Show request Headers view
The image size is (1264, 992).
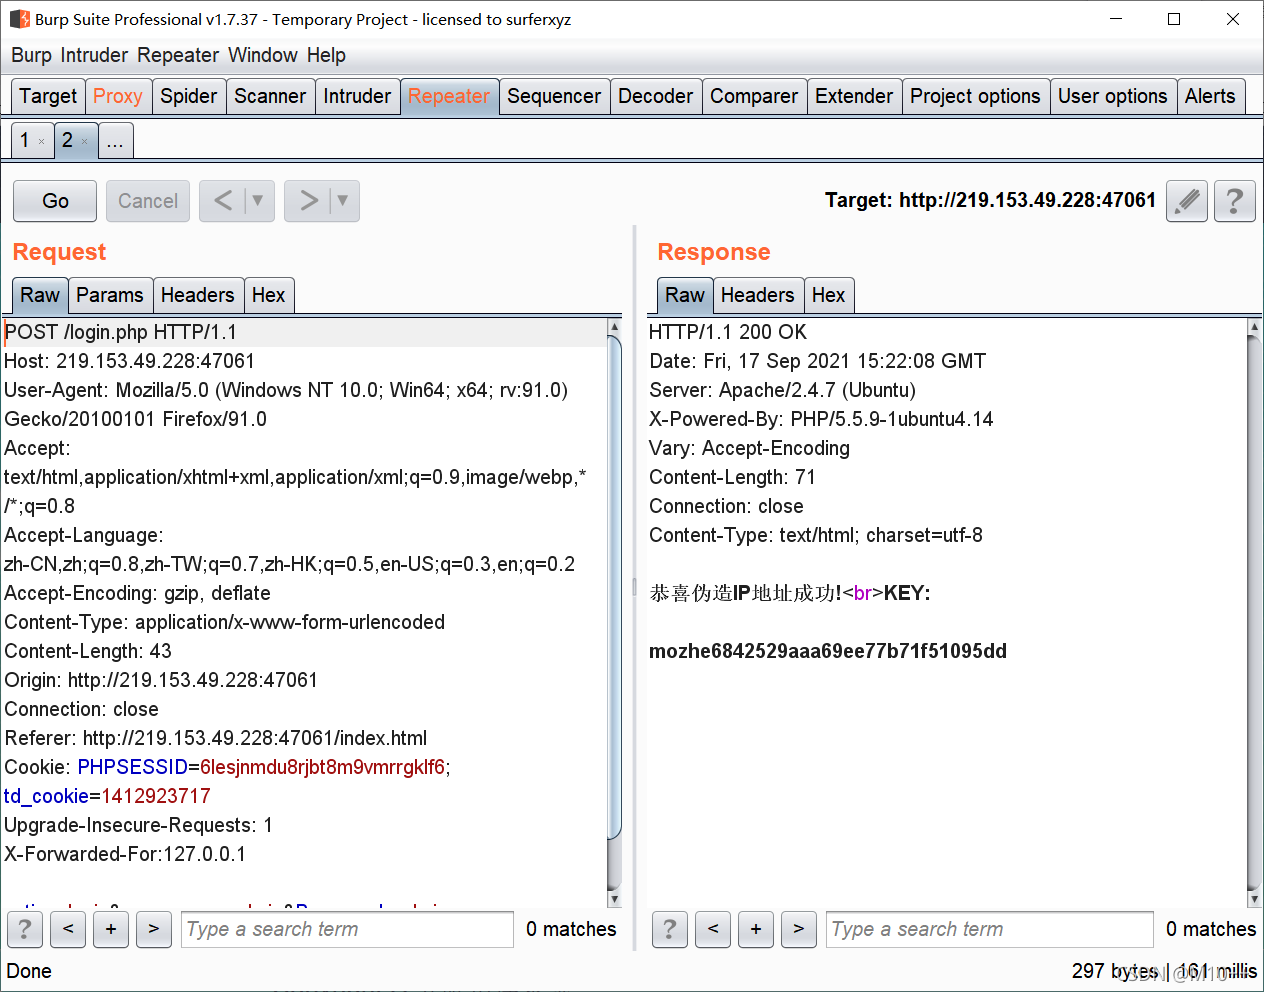click(197, 295)
